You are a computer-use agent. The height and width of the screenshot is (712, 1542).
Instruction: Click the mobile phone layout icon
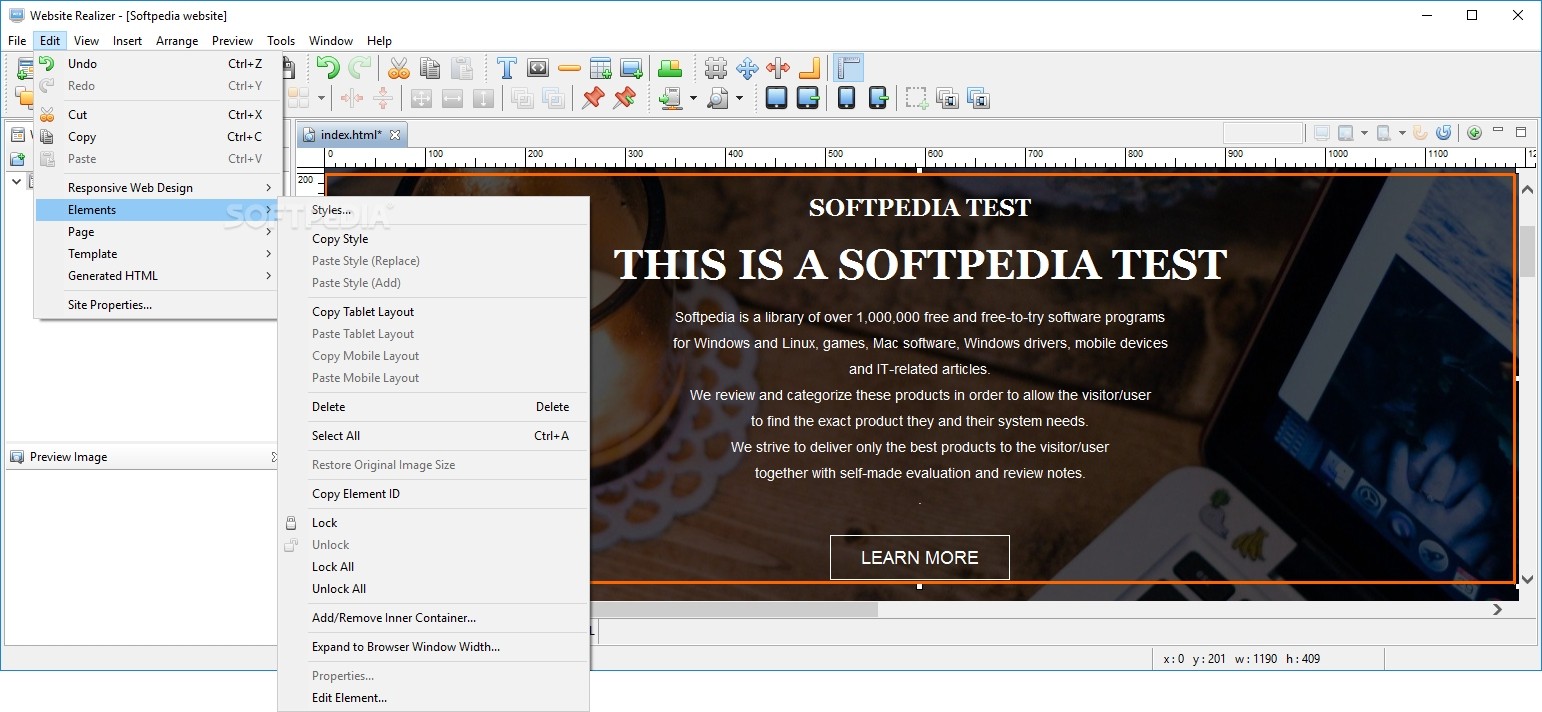click(846, 98)
